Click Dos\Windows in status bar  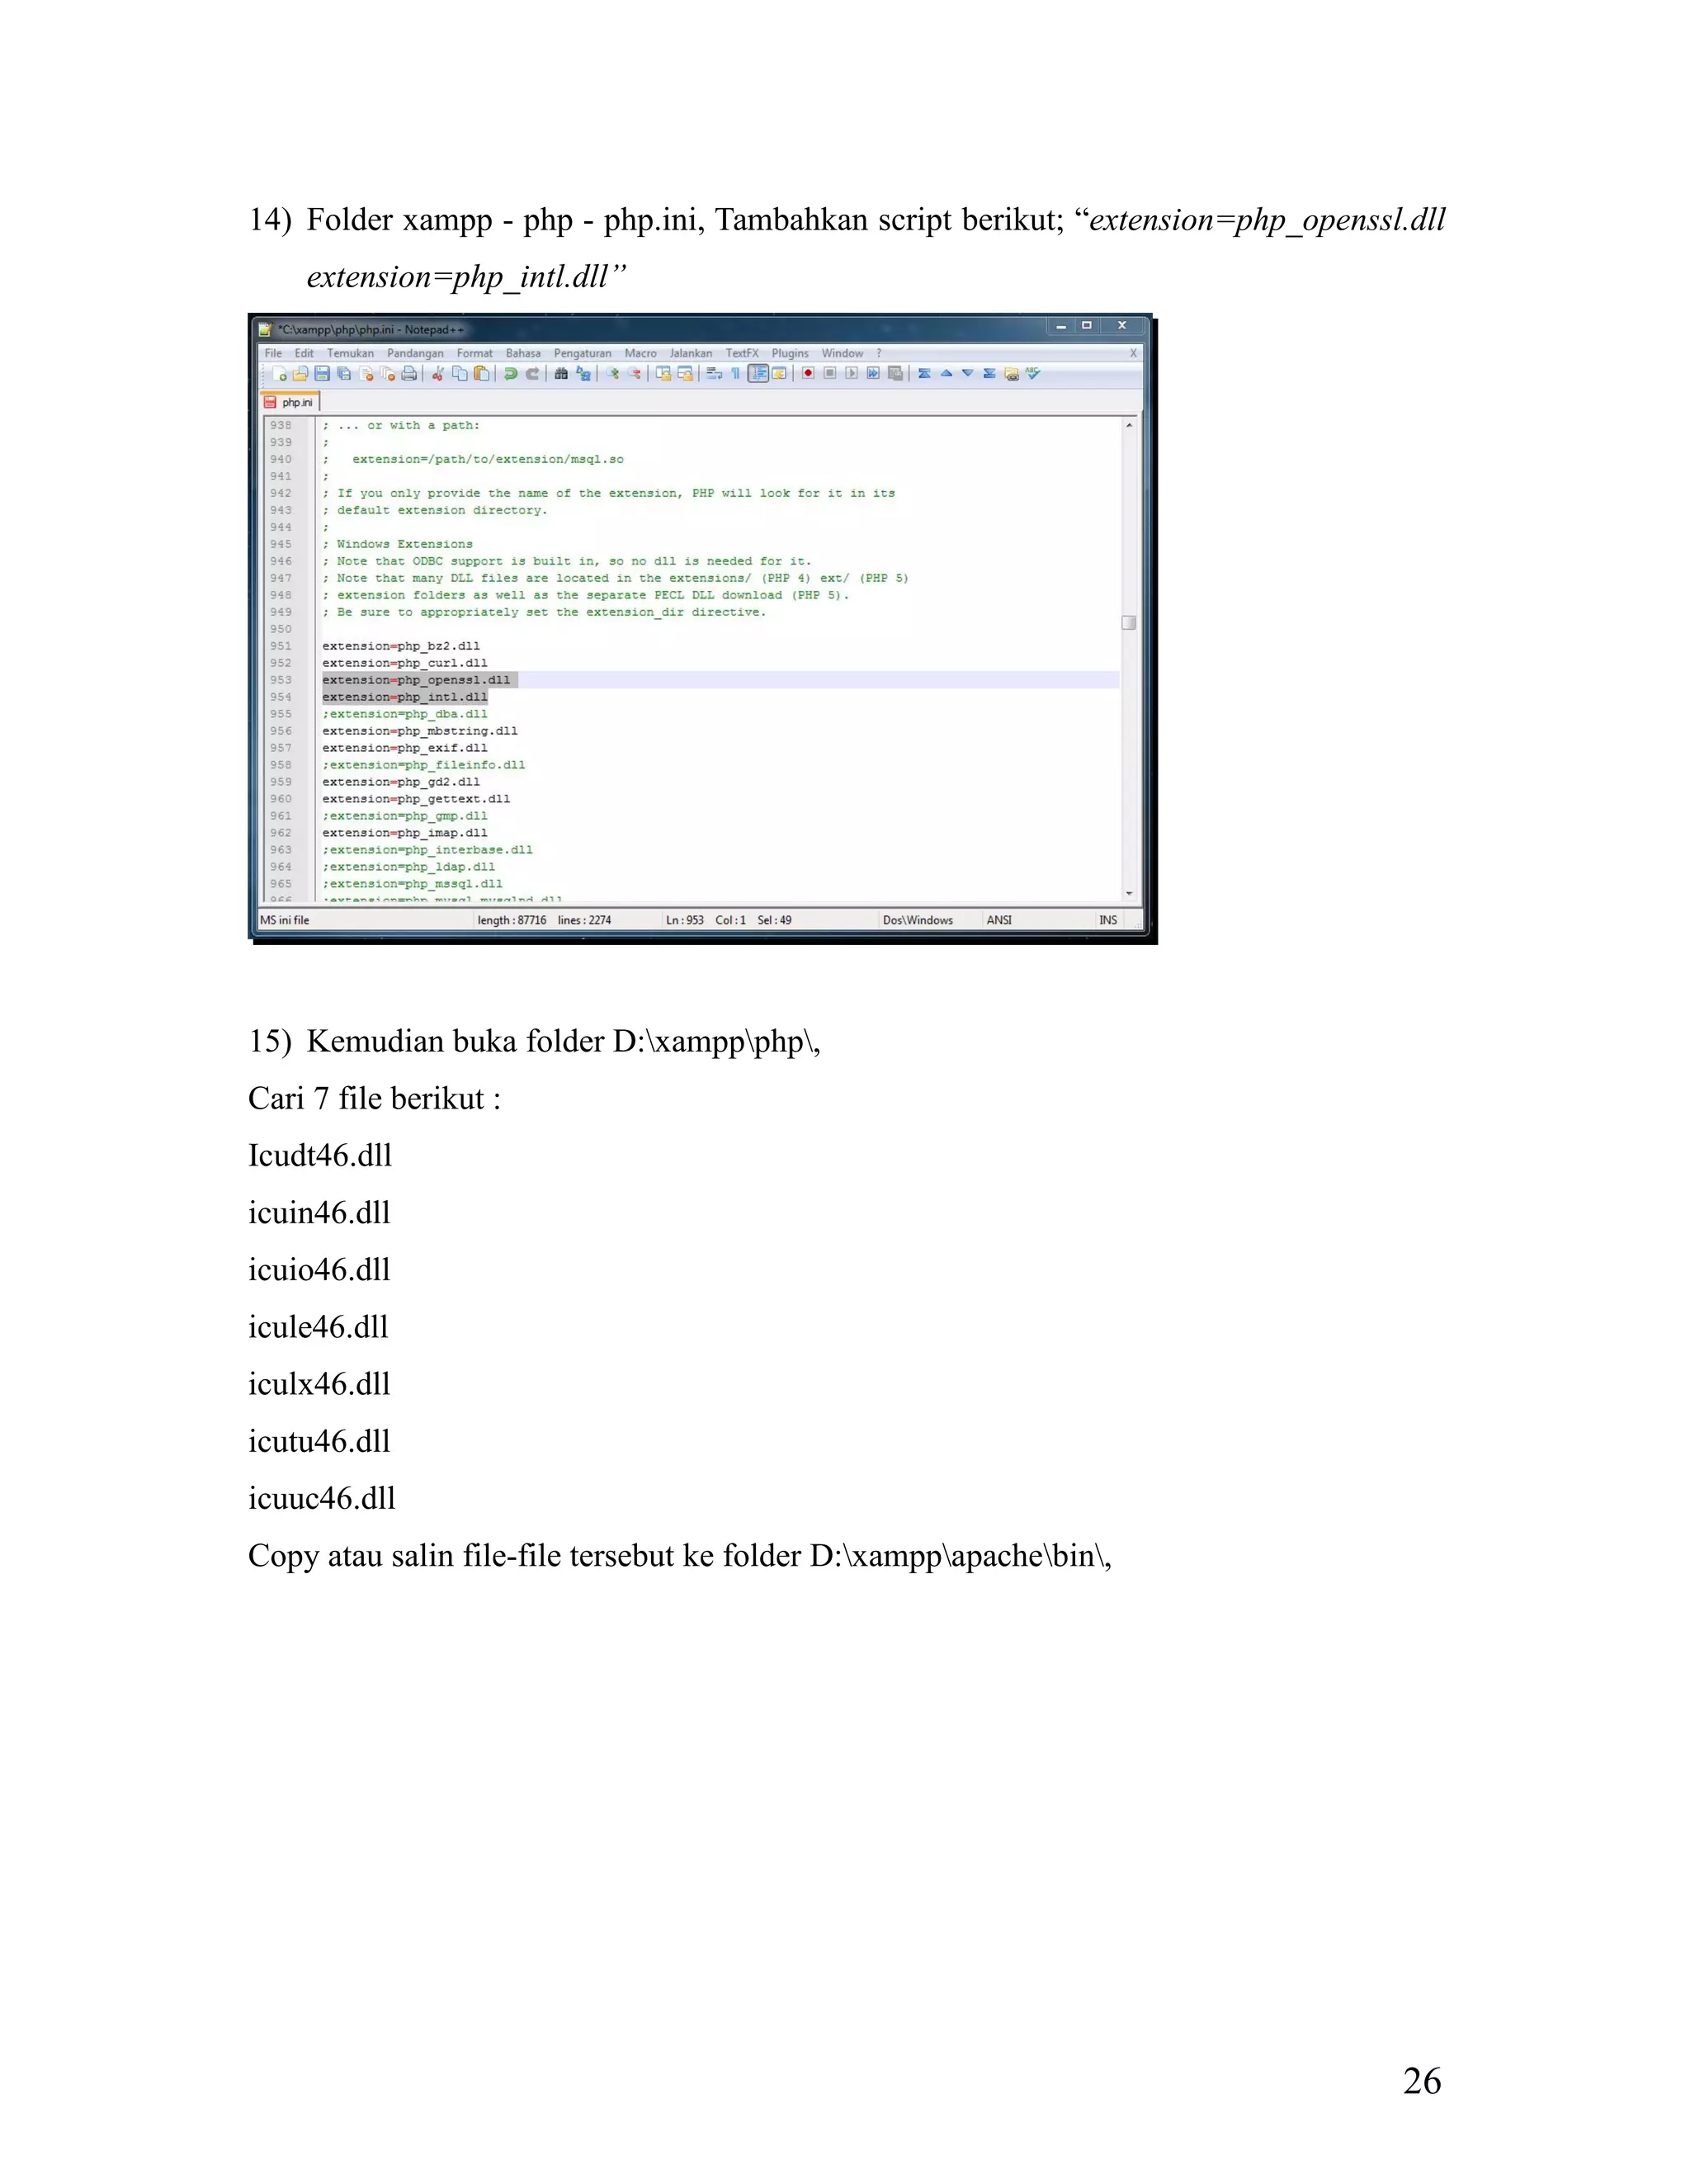click(918, 920)
